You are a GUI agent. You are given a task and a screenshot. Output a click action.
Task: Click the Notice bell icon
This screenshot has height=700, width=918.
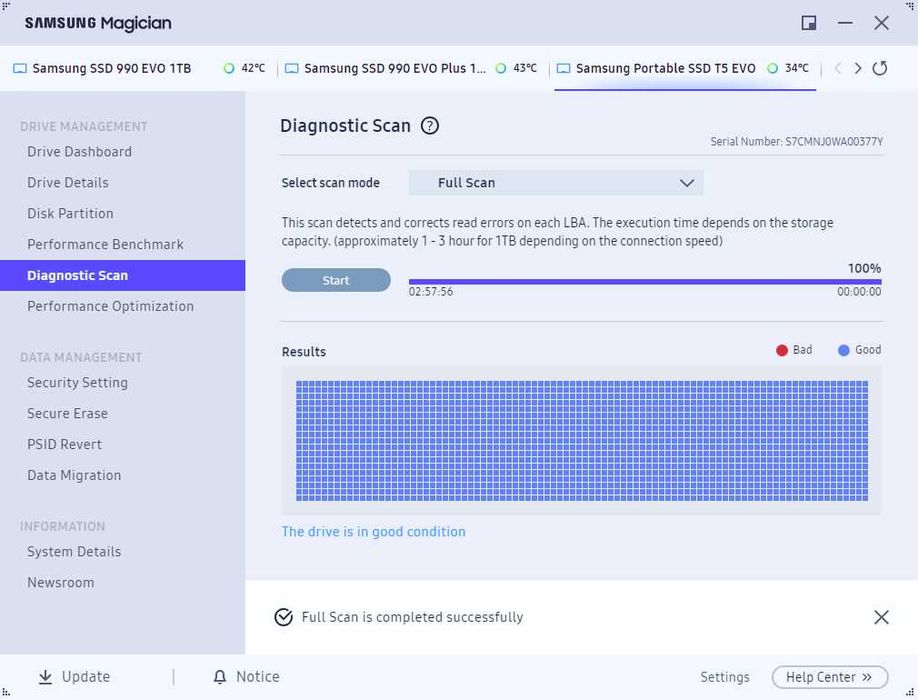(220, 677)
